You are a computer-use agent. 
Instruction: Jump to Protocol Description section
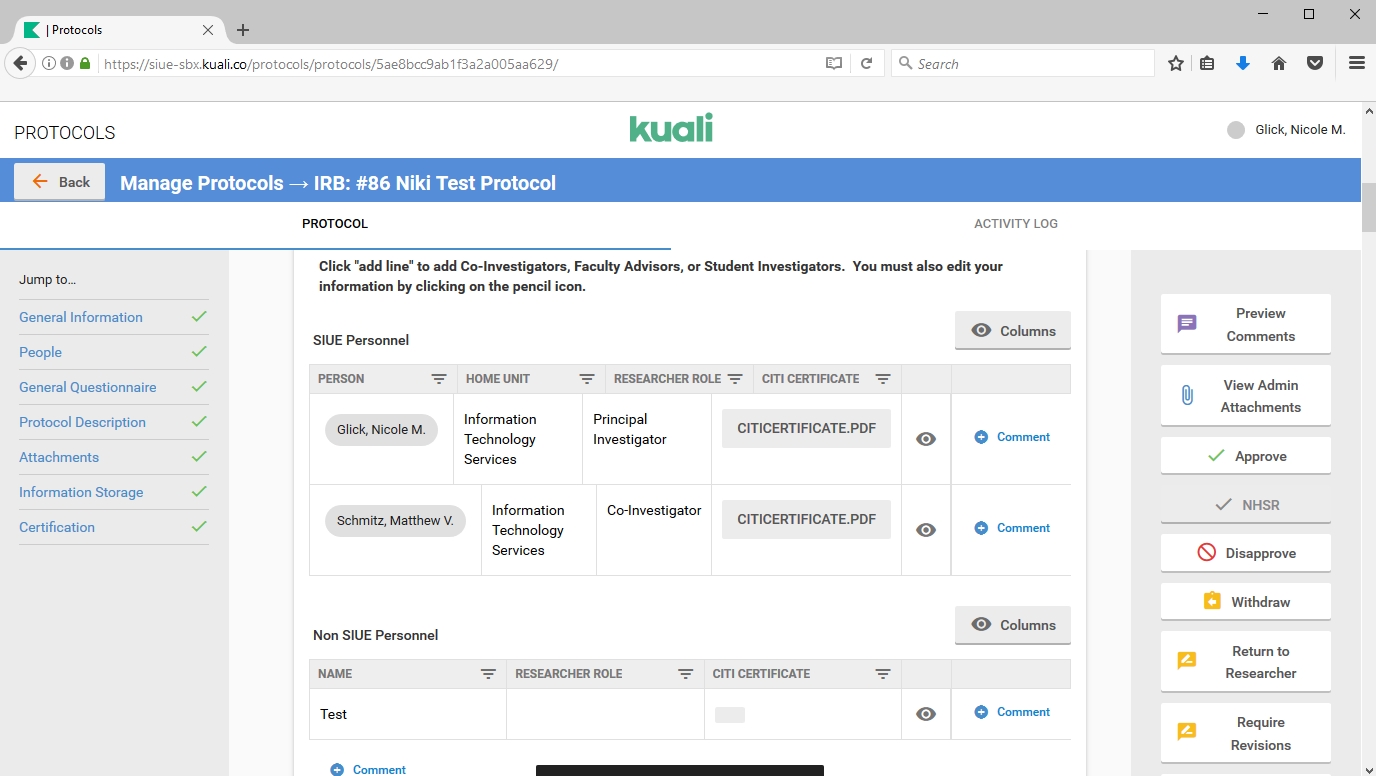coord(82,422)
